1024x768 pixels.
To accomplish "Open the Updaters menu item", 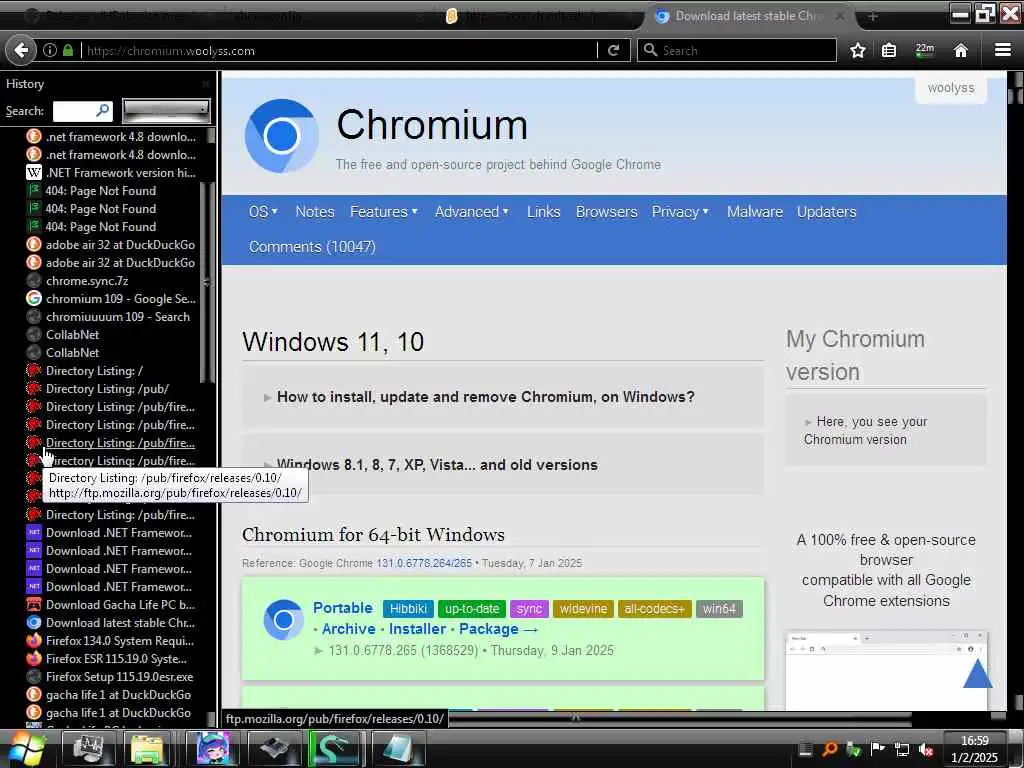I will [x=827, y=212].
